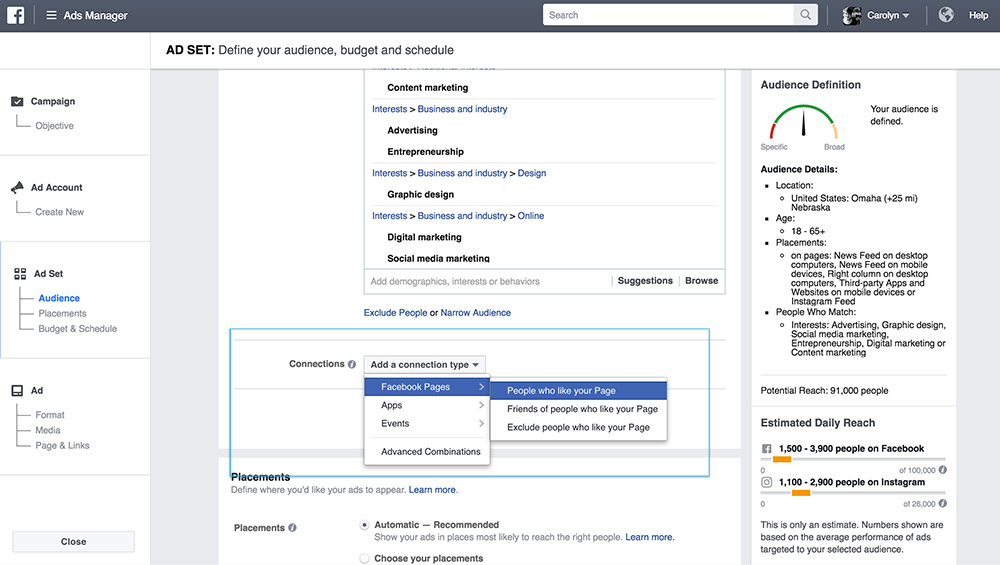The image size is (1000, 565).
Task: Choose Advanced Combinations option
Action: point(430,451)
